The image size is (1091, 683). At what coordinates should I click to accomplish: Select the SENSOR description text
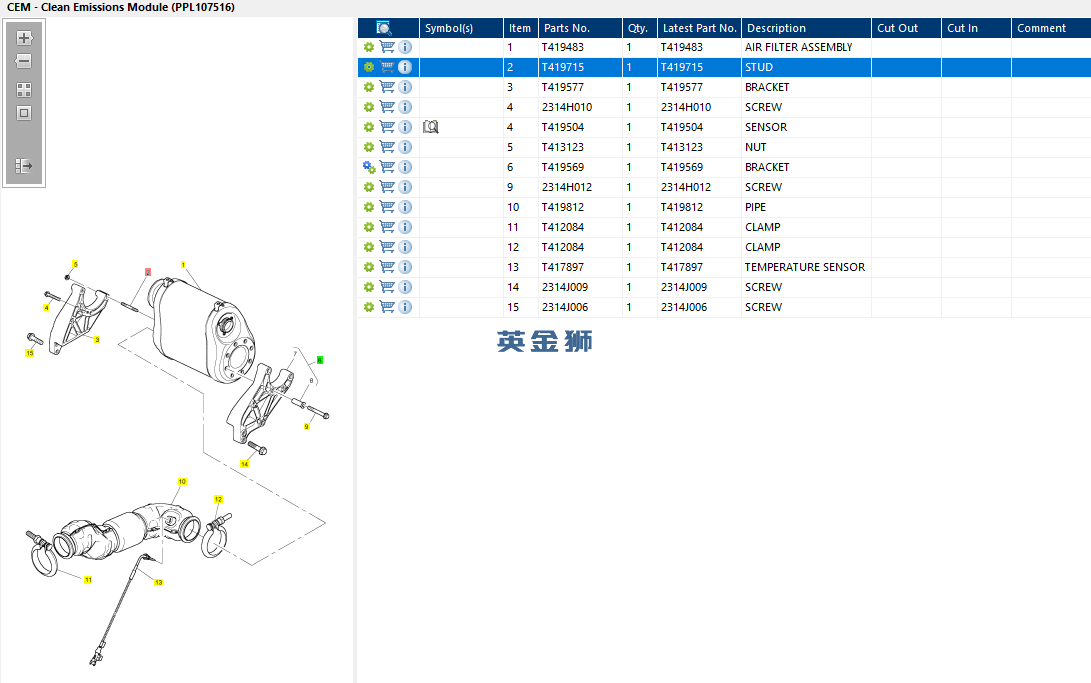pyautogui.click(x=766, y=127)
